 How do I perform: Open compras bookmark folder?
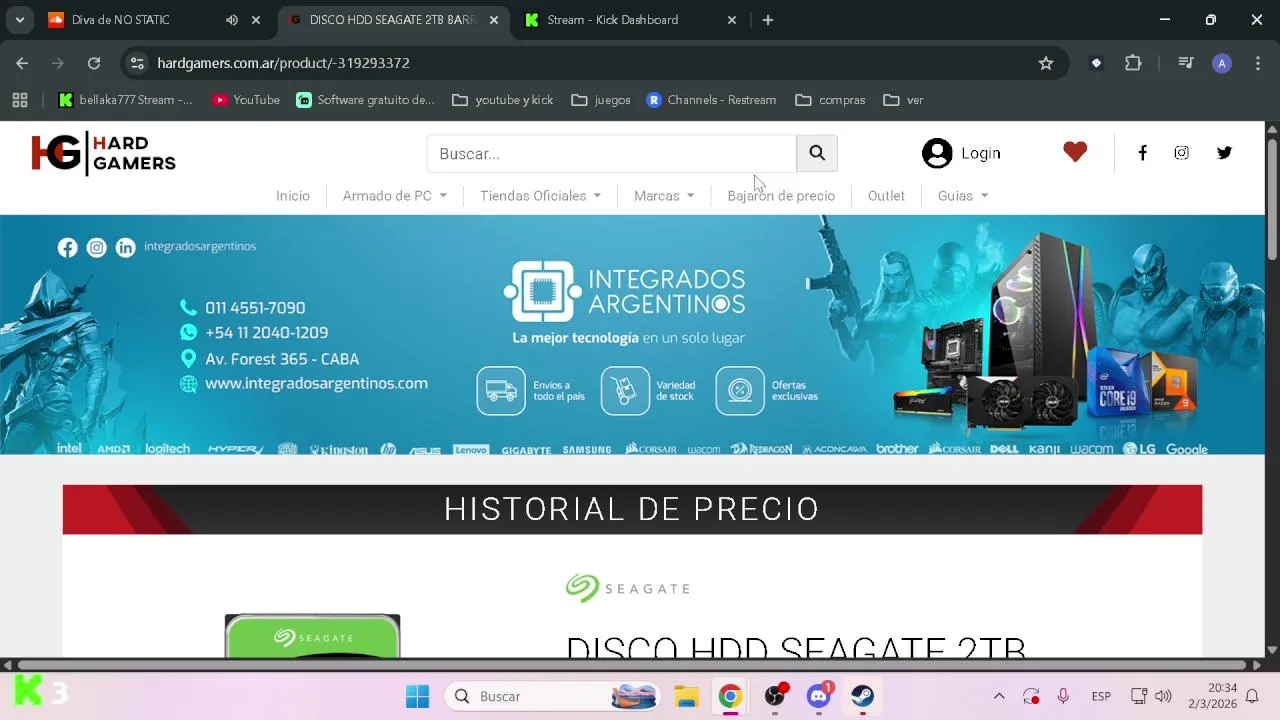(x=830, y=100)
